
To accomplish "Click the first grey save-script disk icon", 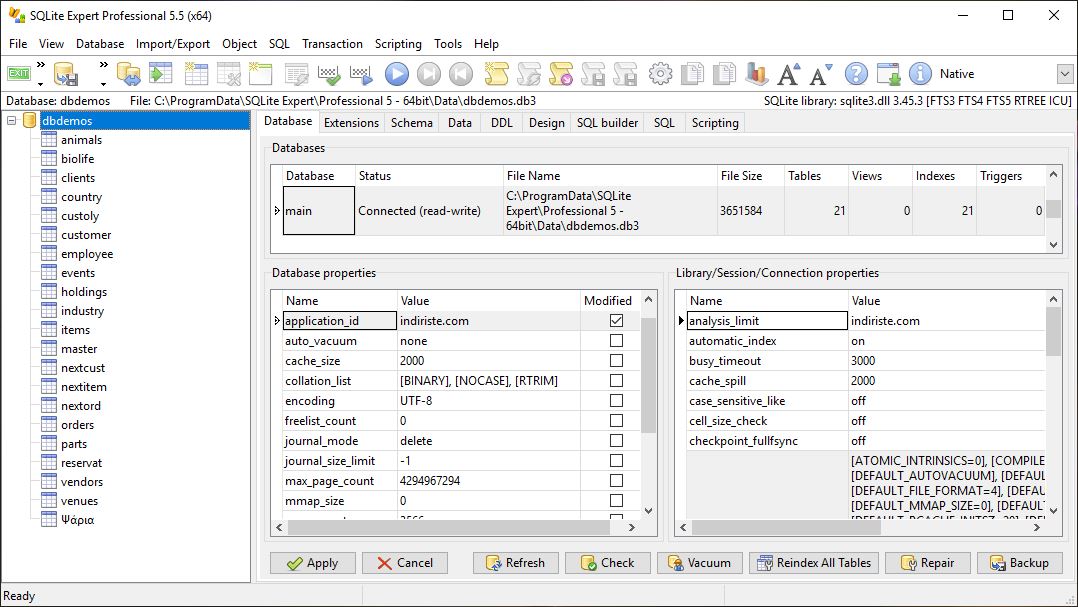I will pyautogui.click(x=593, y=74).
